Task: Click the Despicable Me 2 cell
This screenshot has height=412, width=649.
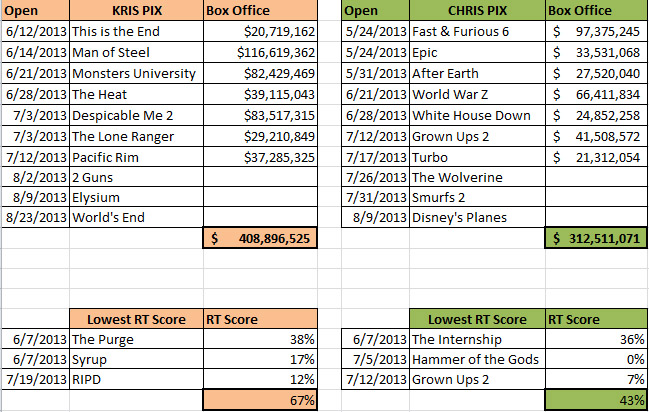Action: (x=137, y=116)
